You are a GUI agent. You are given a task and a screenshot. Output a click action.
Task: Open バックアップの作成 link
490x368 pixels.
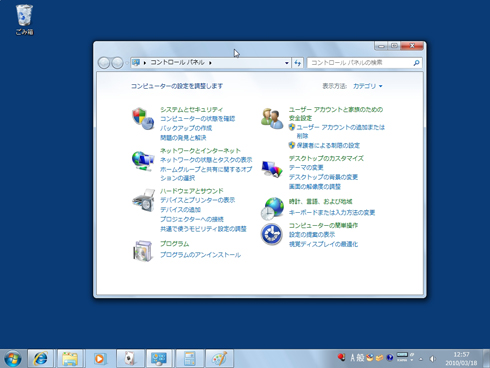[186, 128]
